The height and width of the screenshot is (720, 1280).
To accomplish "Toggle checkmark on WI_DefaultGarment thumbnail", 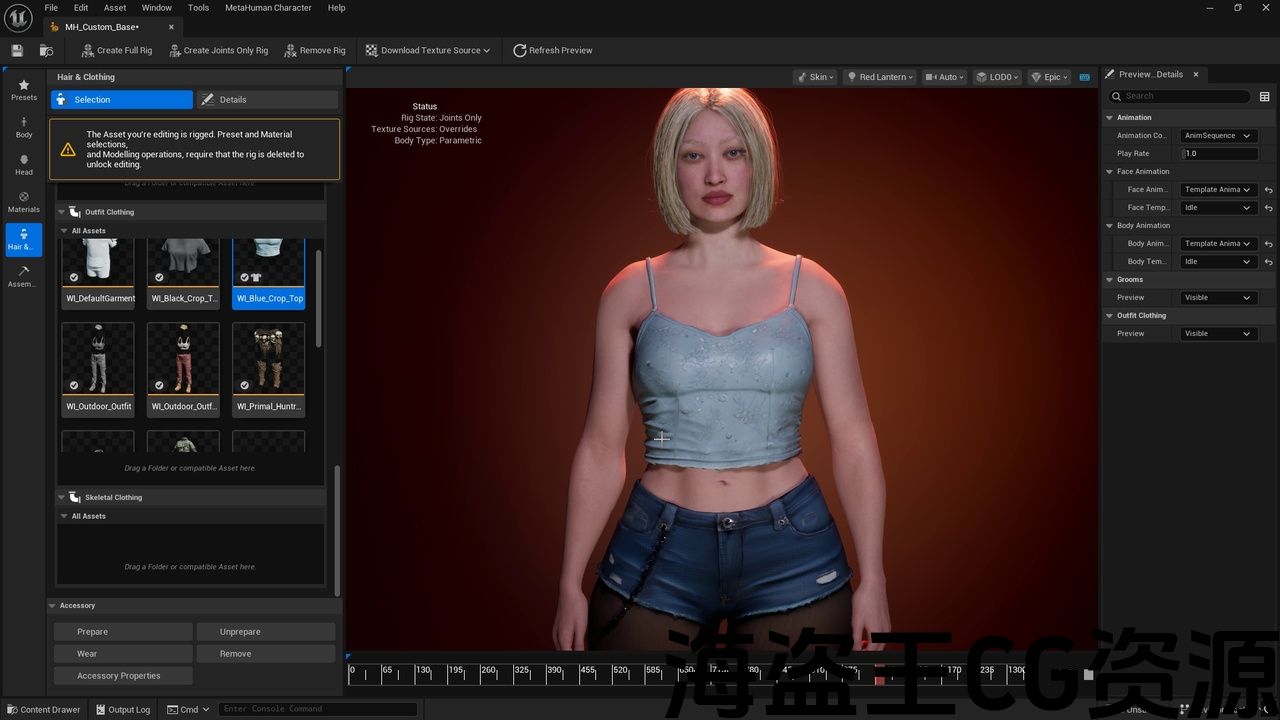I will click(x=74, y=277).
